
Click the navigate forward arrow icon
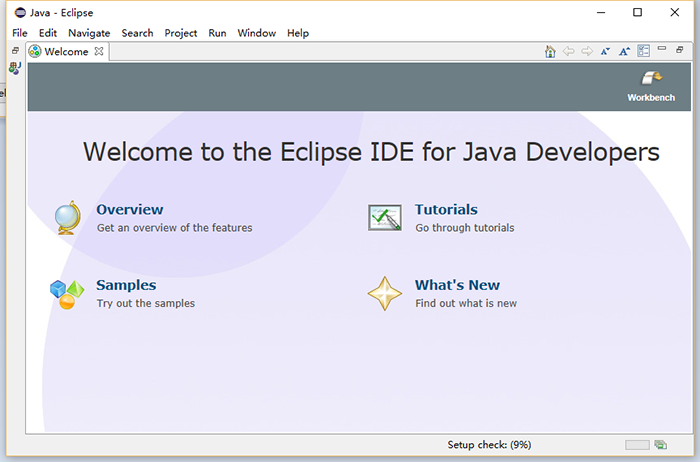coord(587,51)
